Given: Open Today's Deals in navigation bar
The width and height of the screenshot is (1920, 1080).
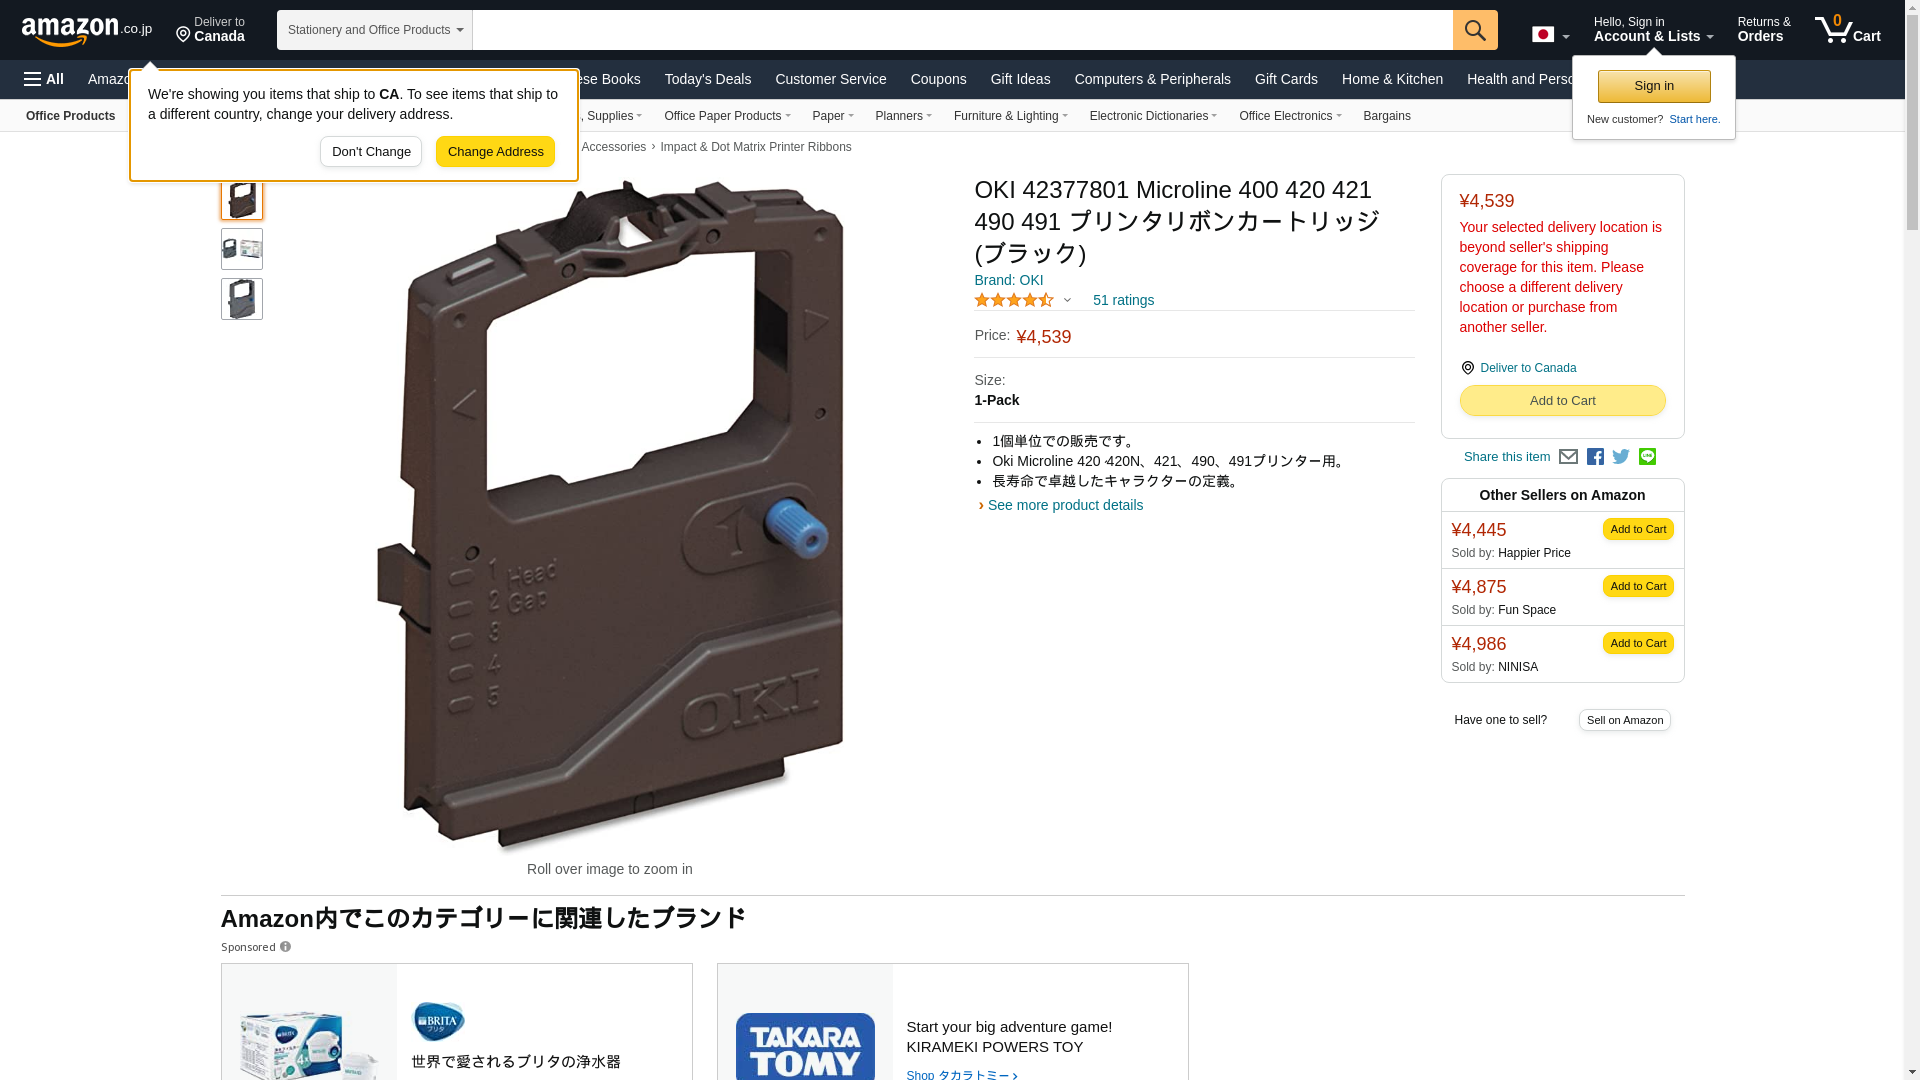Looking at the screenshot, I should coord(708,79).
